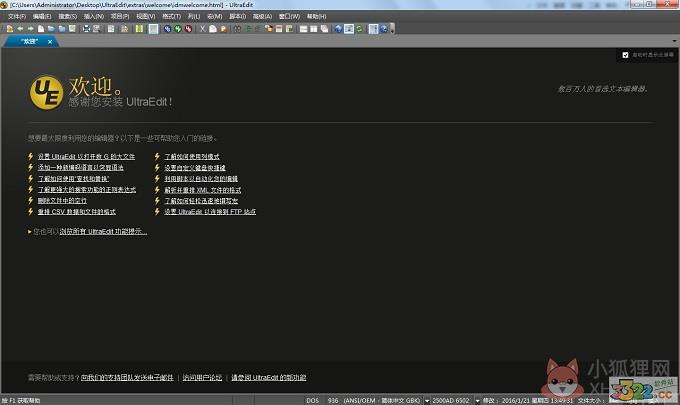Viewport: 680px width, 405px height.
Task: Open the XML file reformat link
Action: click(203, 190)
